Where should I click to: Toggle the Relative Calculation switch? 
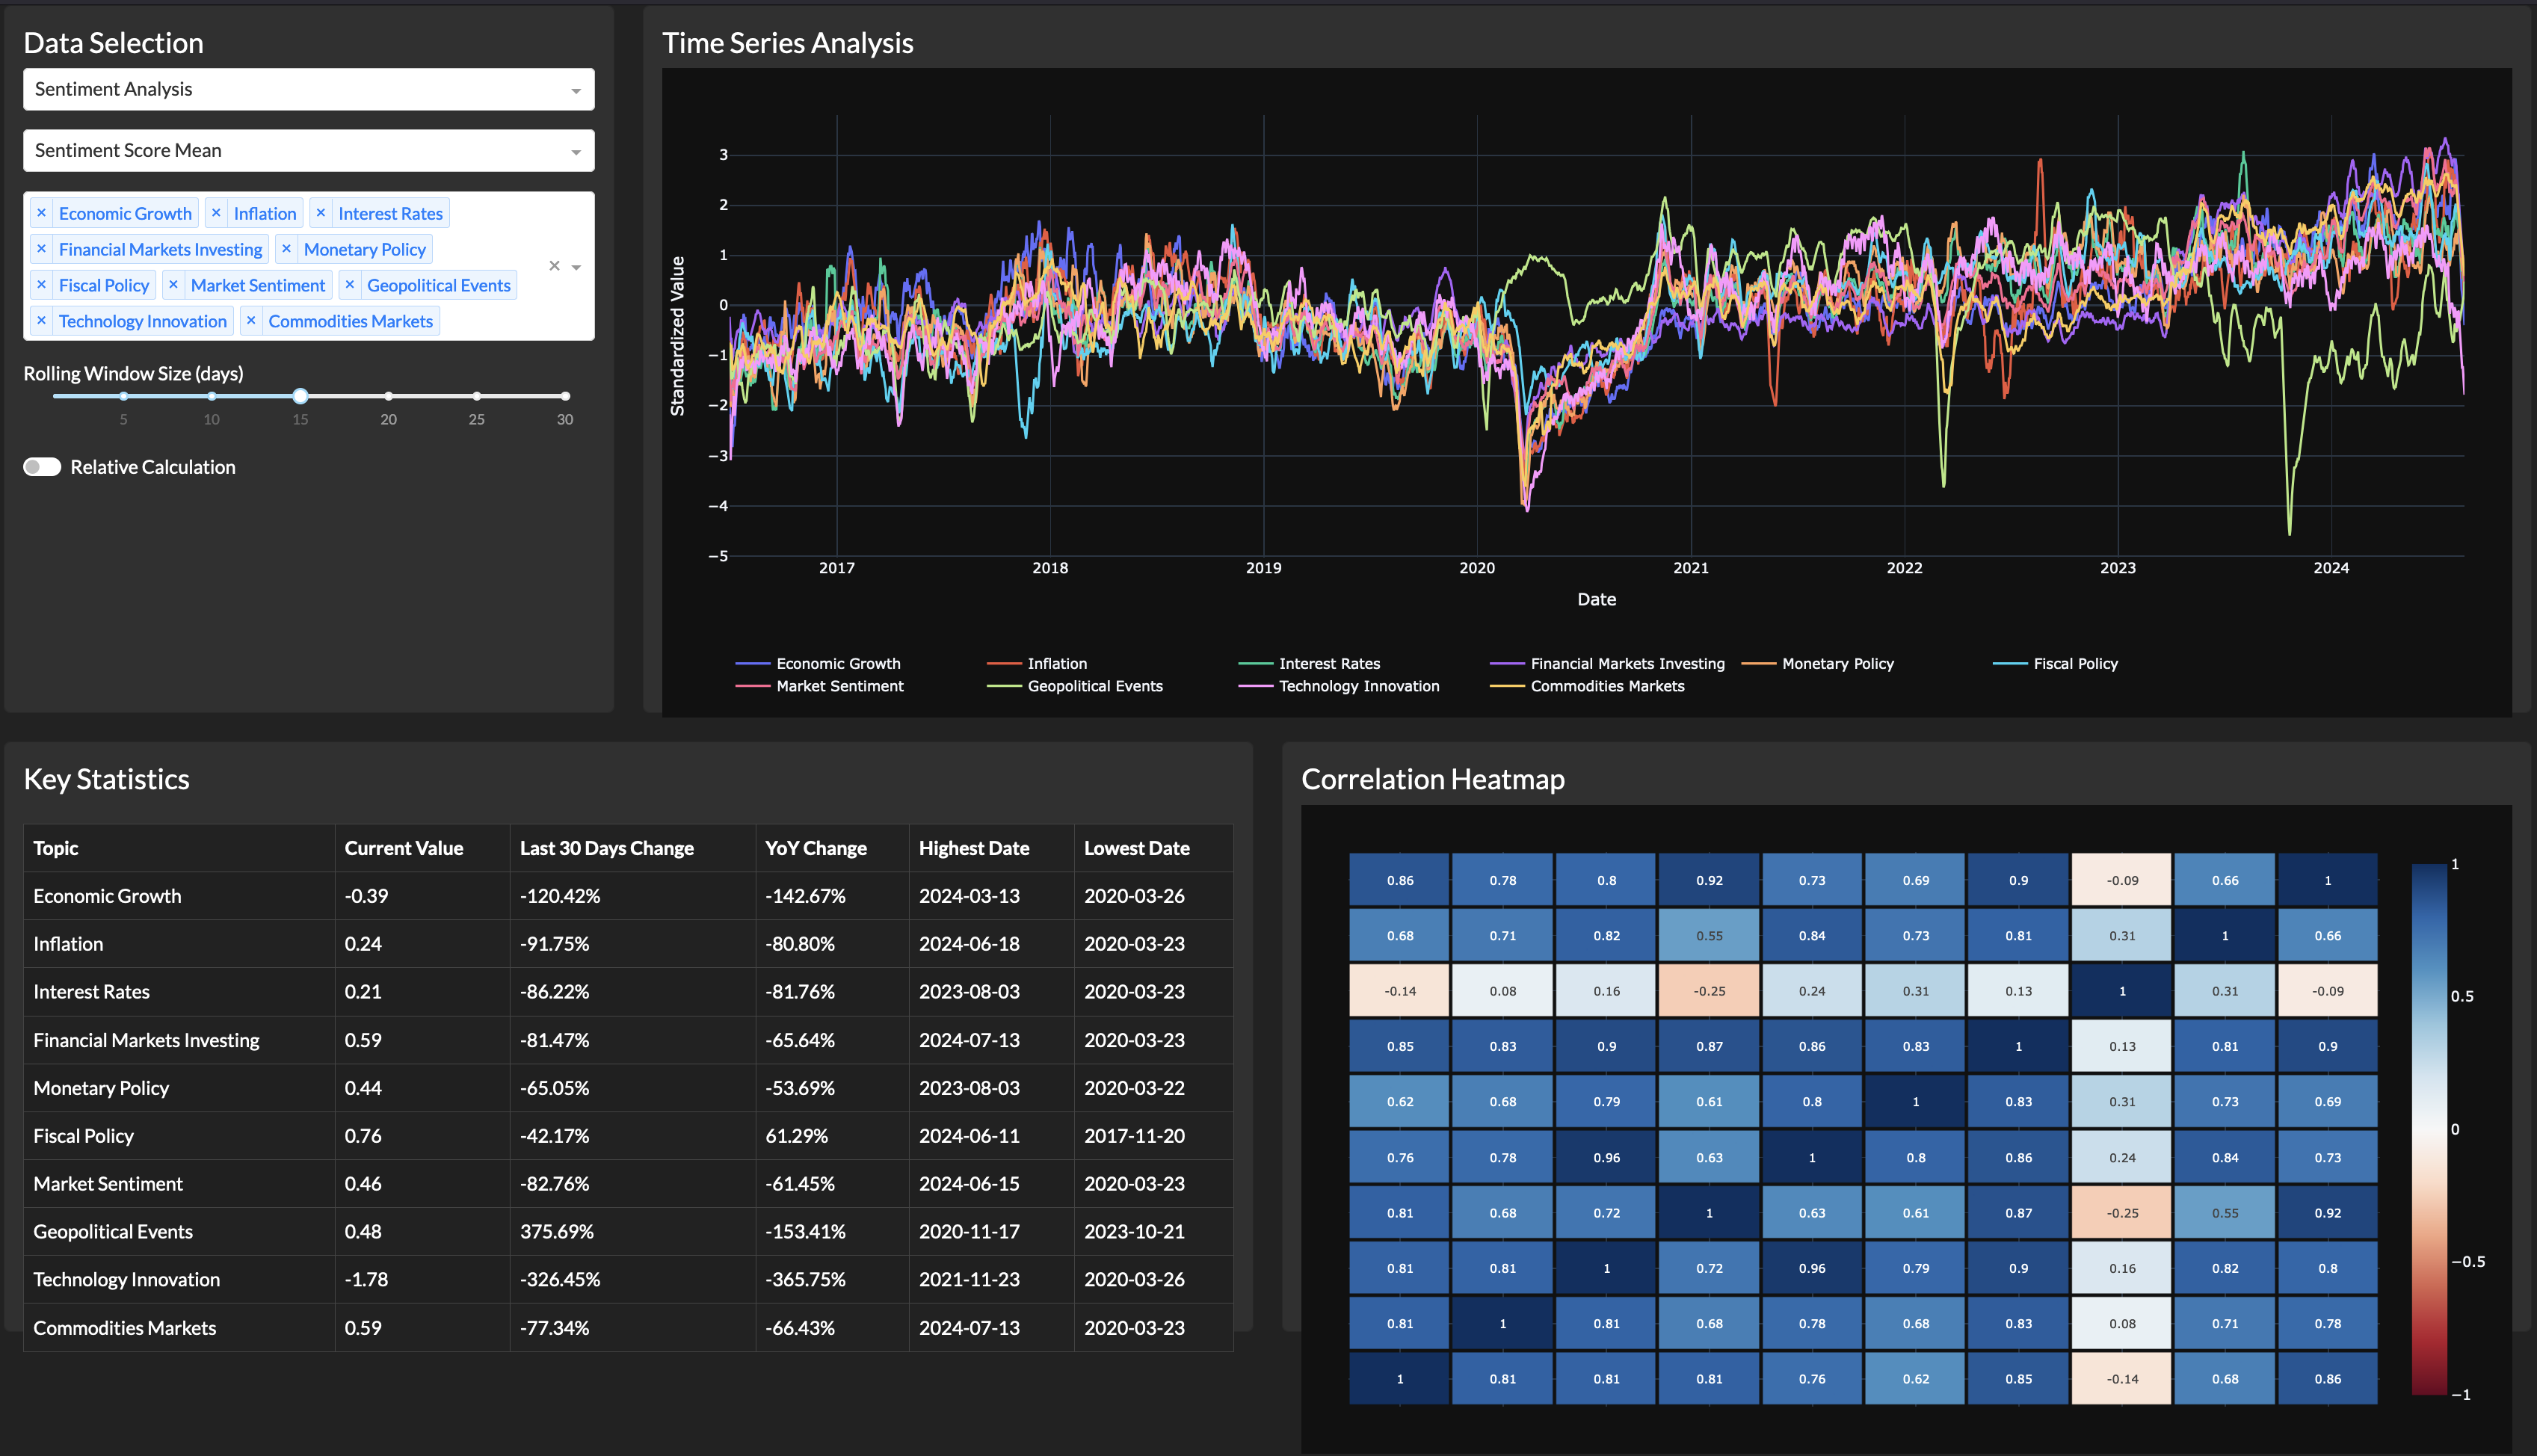[x=42, y=467]
